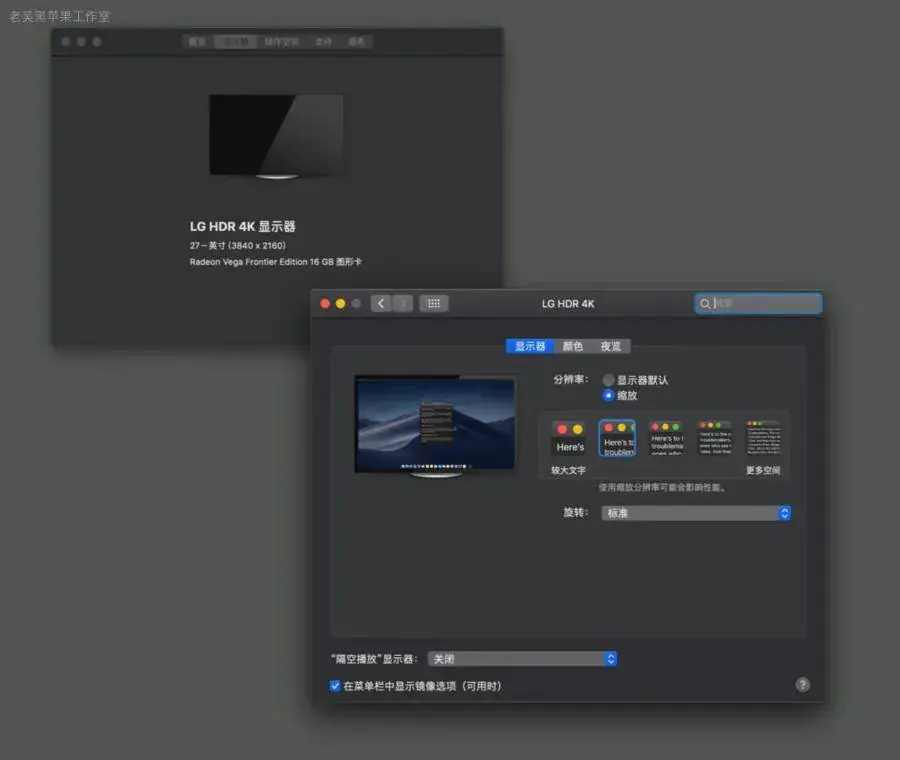Go forward with the right chevron button

(x=403, y=303)
